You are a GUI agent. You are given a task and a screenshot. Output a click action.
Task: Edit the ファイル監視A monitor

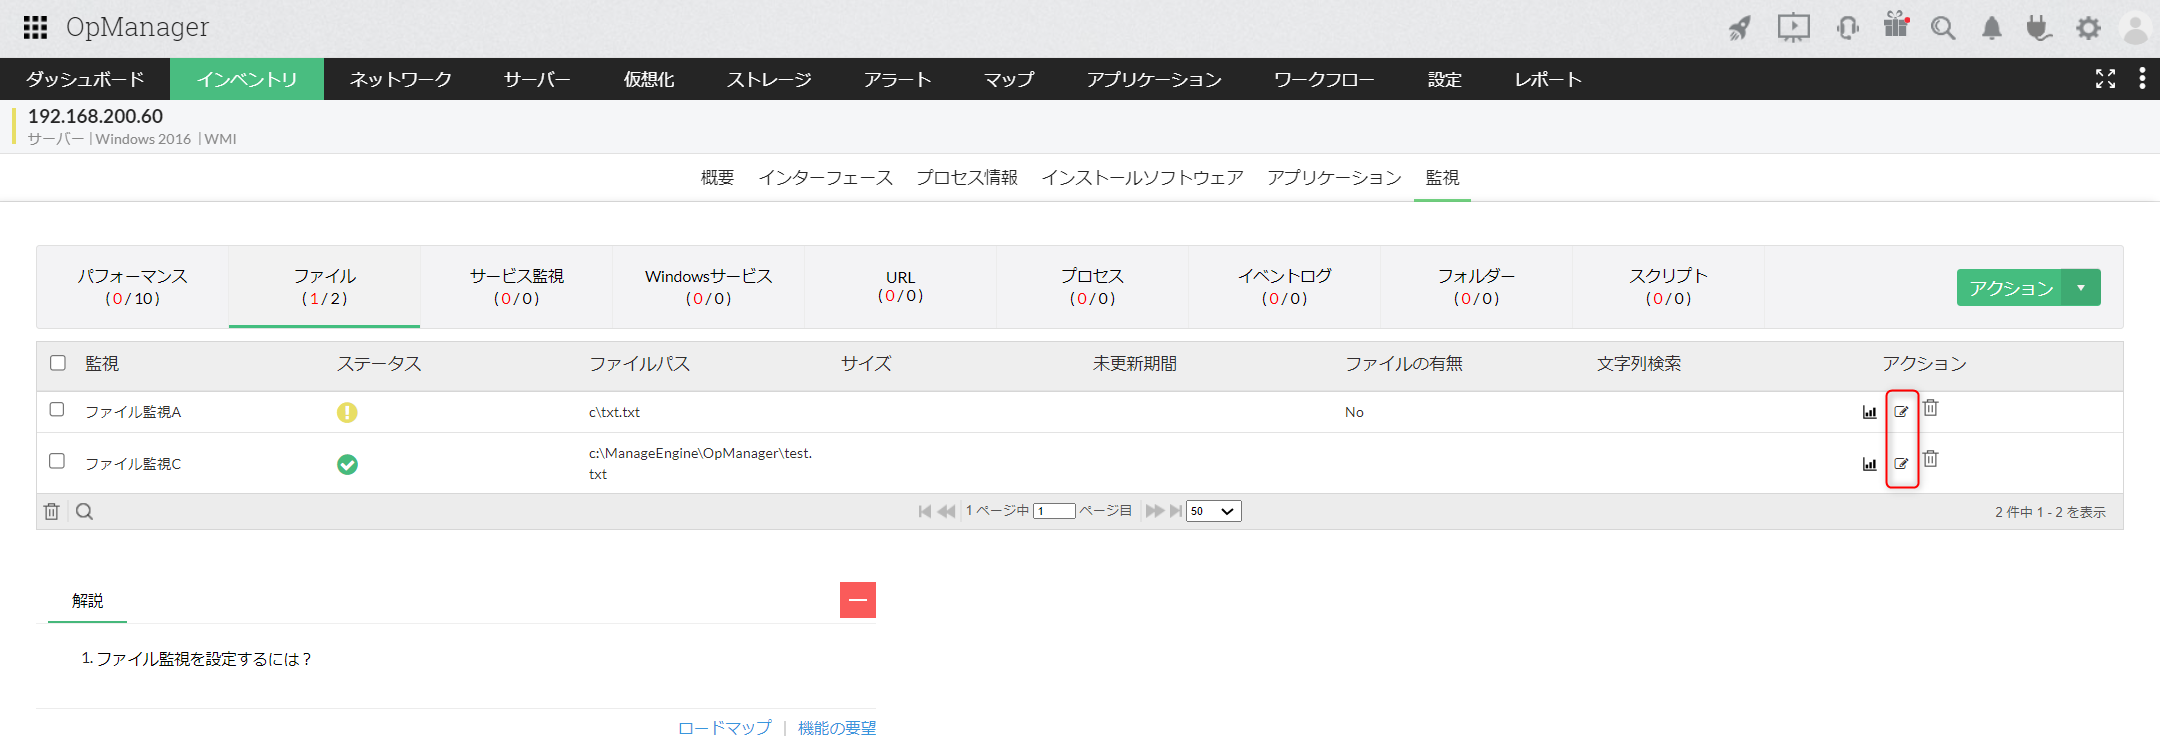[x=1901, y=411]
